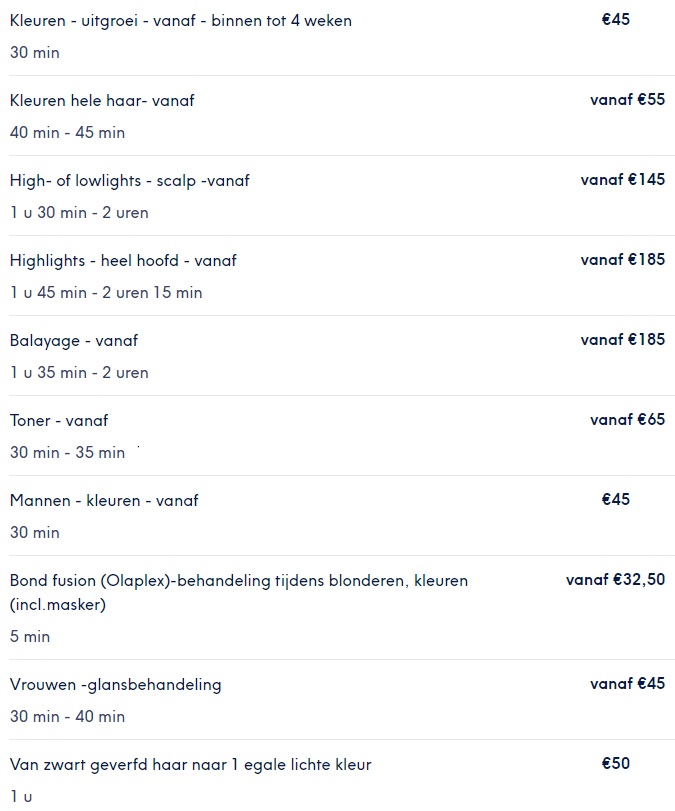The height and width of the screenshot is (811, 675).
Task: Click the vanaf €55 price
Action: coord(627,99)
